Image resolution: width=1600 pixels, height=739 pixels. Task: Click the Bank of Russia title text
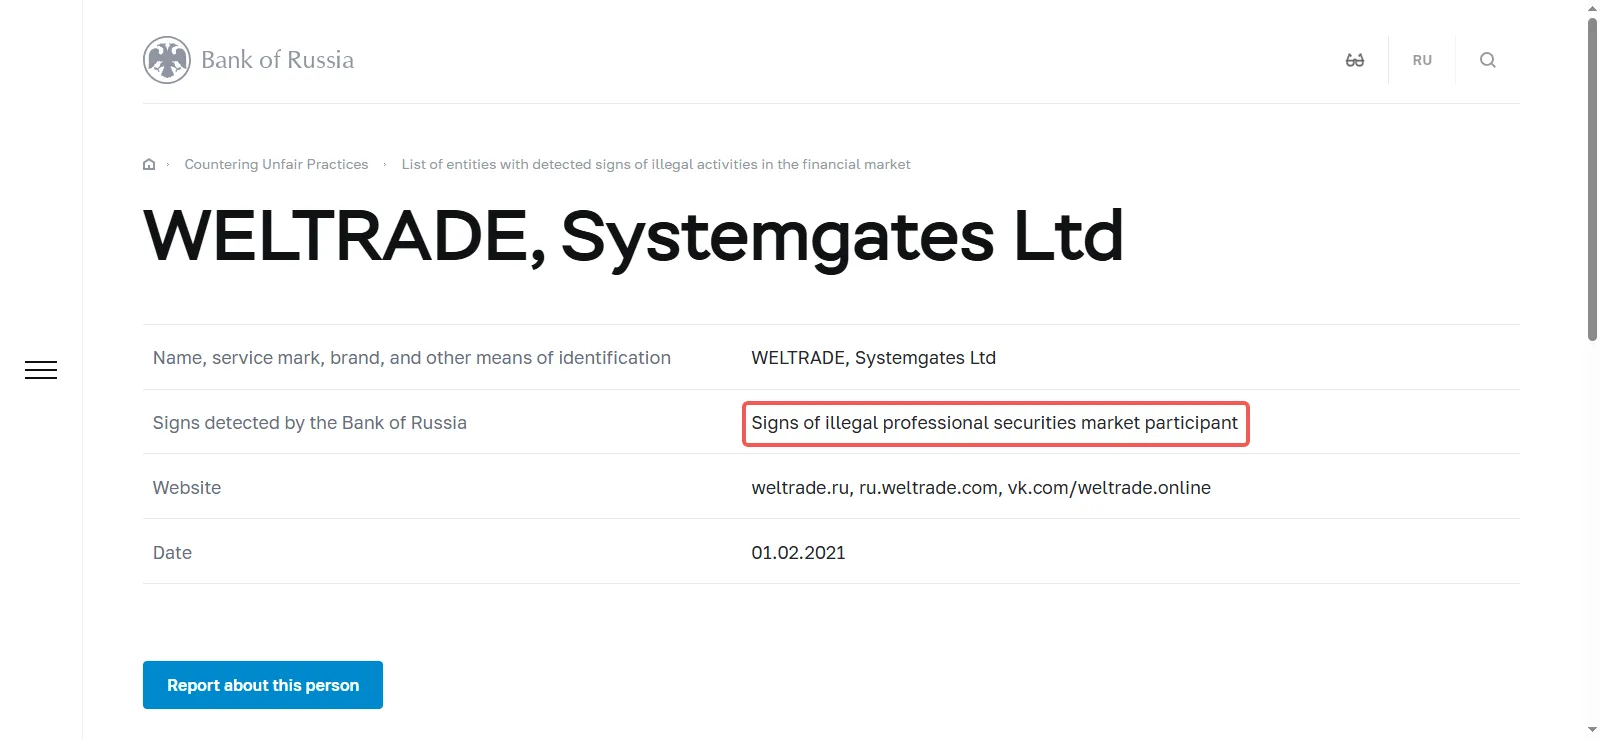click(278, 60)
